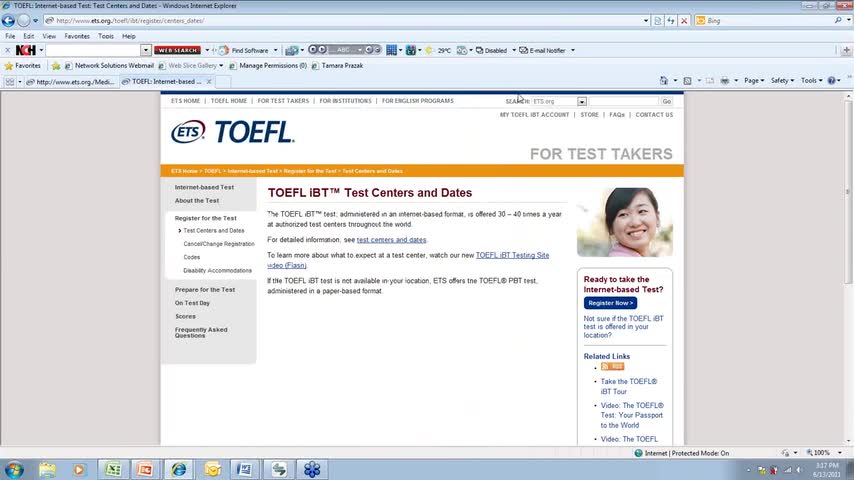This screenshot has width=854, height=480.
Task: Open the File menu
Action: tap(10, 36)
